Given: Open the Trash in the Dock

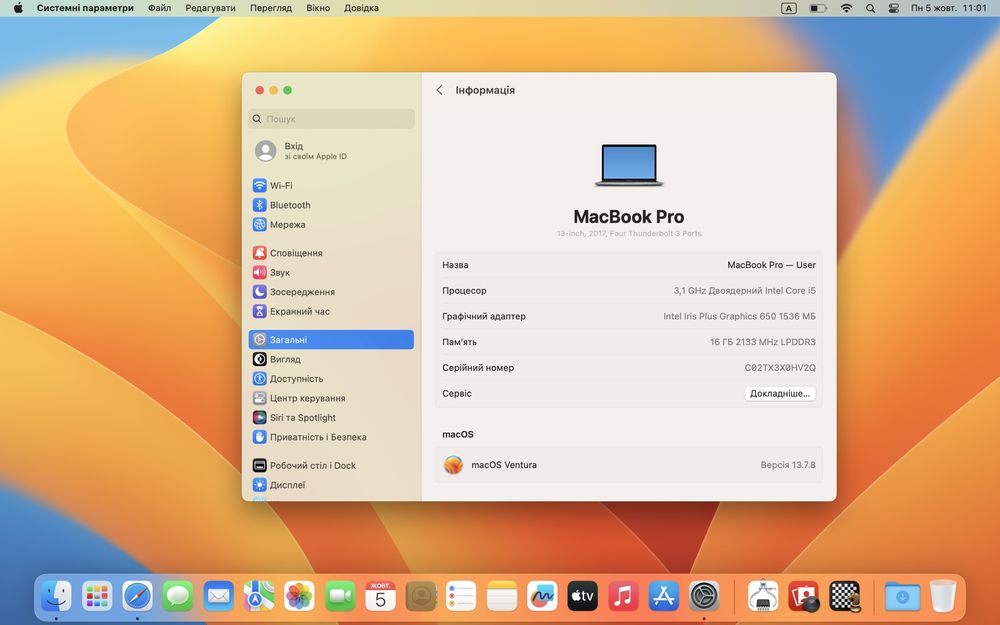Looking at the screenshot, I should point(943,596).
